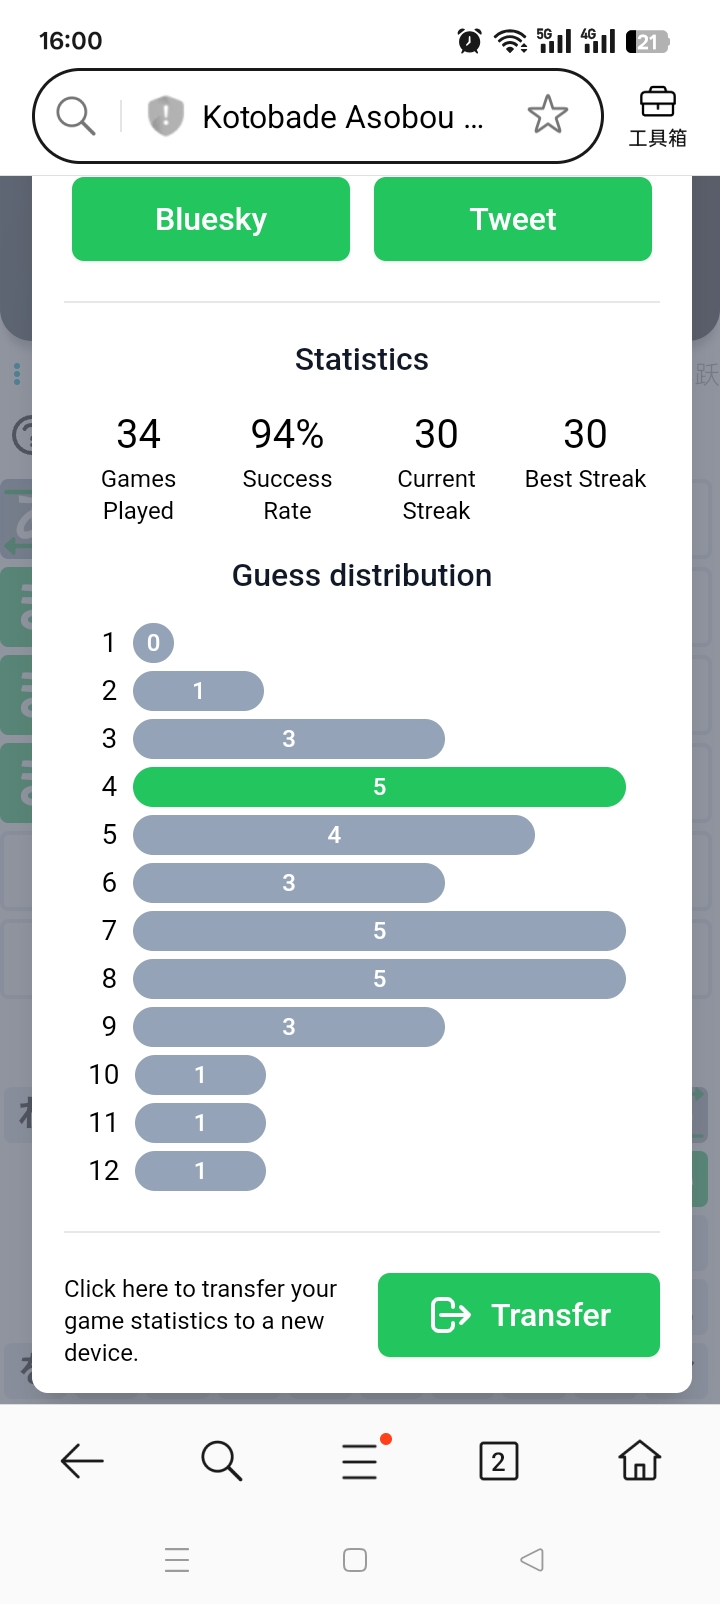Tap the Android system back triangle
Image resolution: width=720 pixels, height=1604 pixels.
532,1560
